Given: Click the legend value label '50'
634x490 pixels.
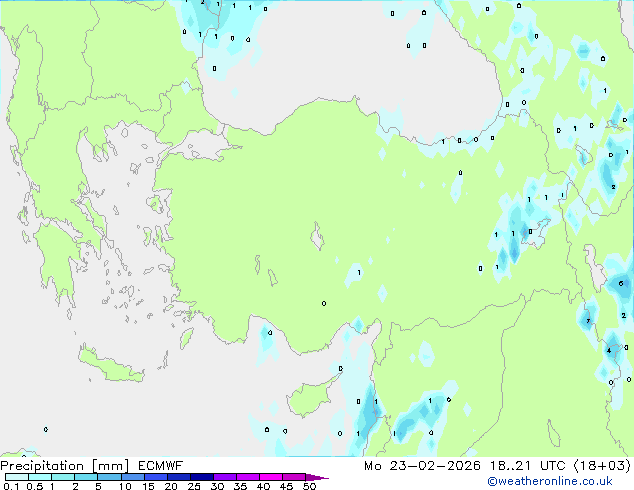Looking at the screenshot, I should click(x=309, y=486).
